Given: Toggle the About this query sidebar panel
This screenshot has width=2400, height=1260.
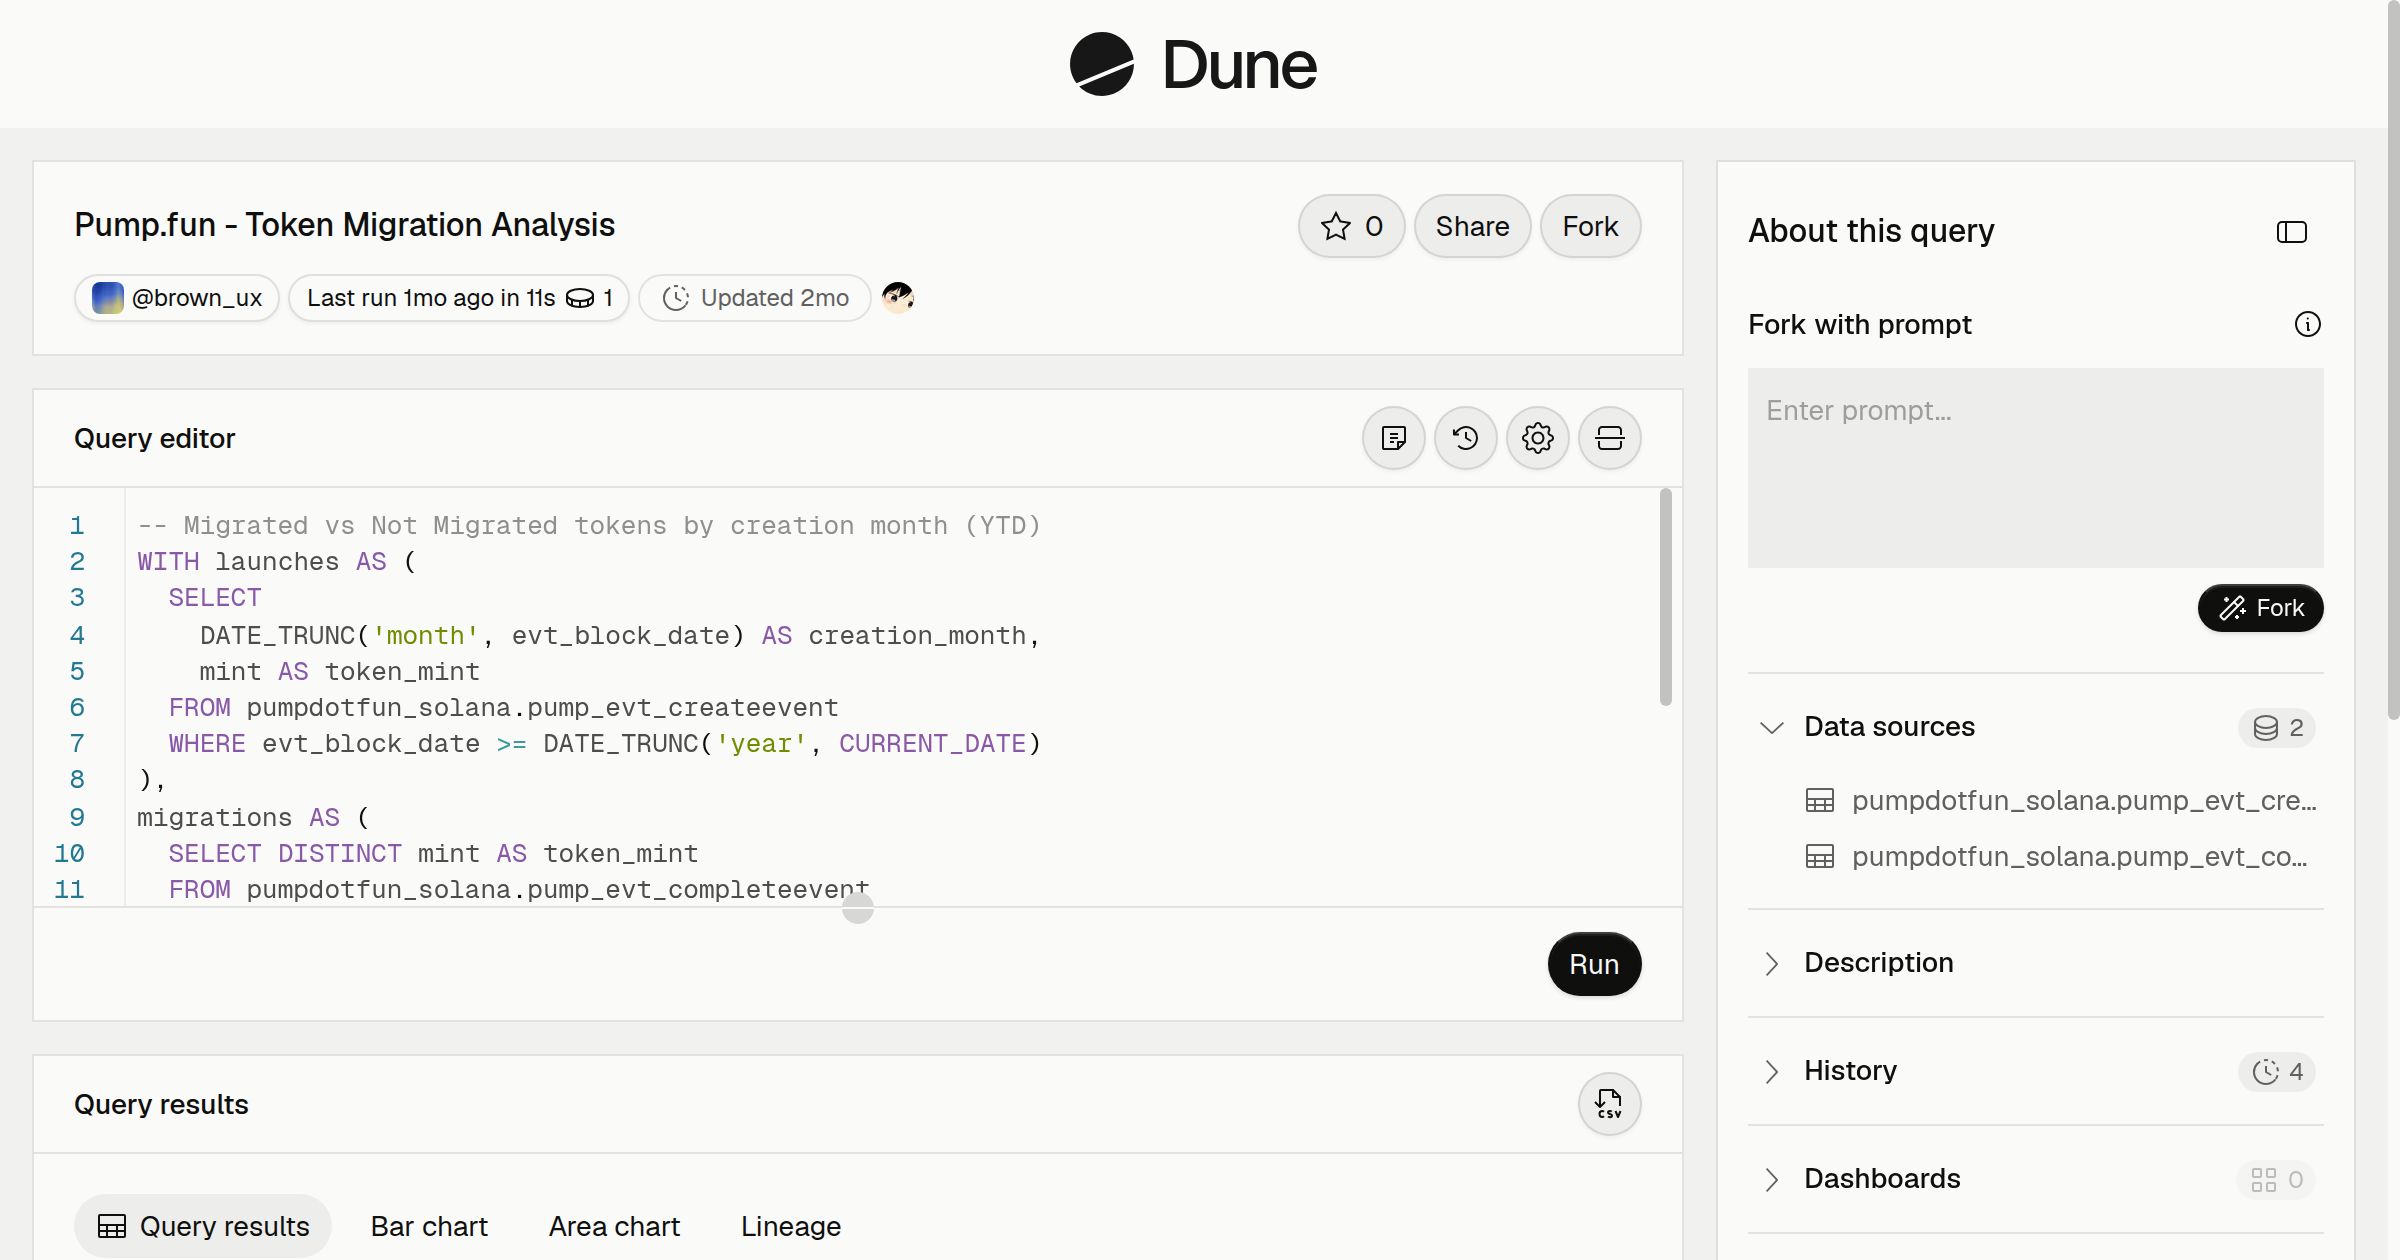Looking at the screenshot, I should [2291, 232].
